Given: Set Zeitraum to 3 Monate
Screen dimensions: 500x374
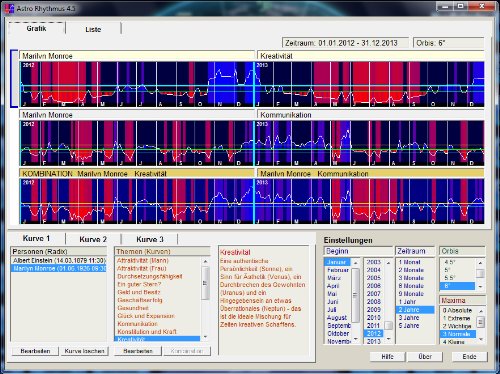Looking at the screenshot, I should coord(411,278).
